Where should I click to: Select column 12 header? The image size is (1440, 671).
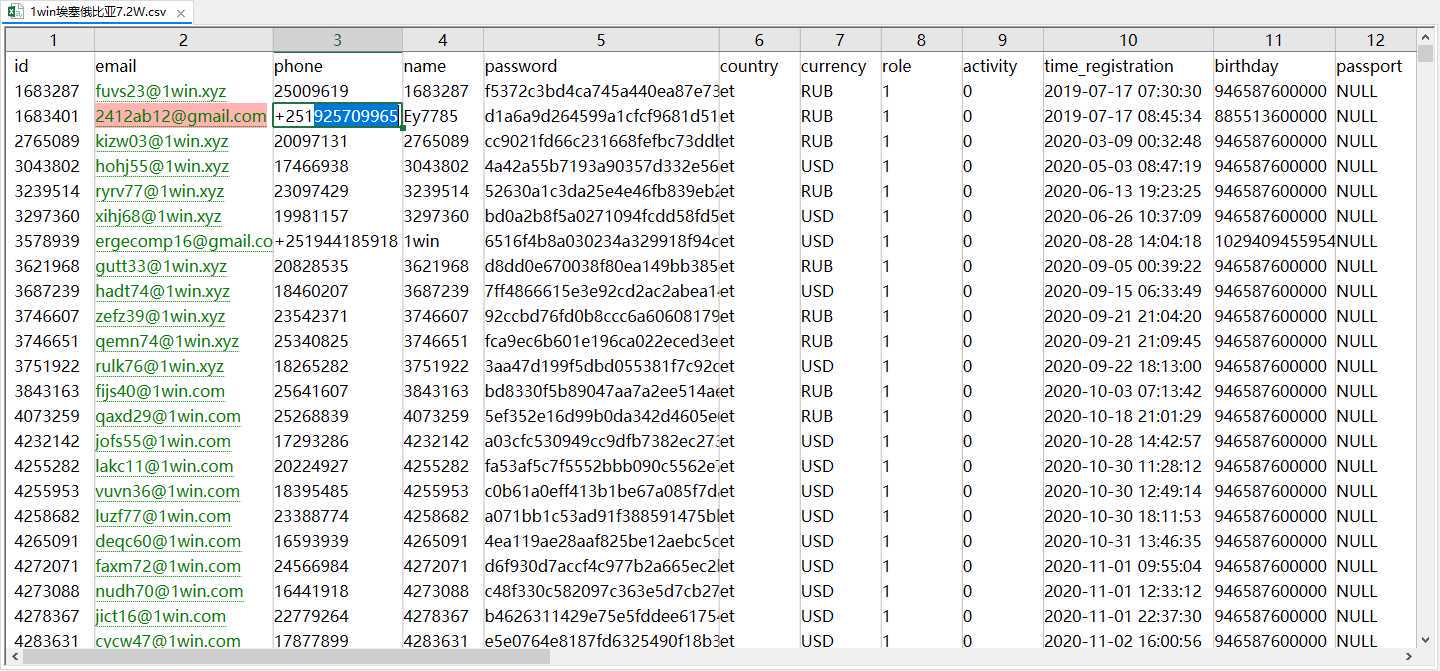[1376, 40]
